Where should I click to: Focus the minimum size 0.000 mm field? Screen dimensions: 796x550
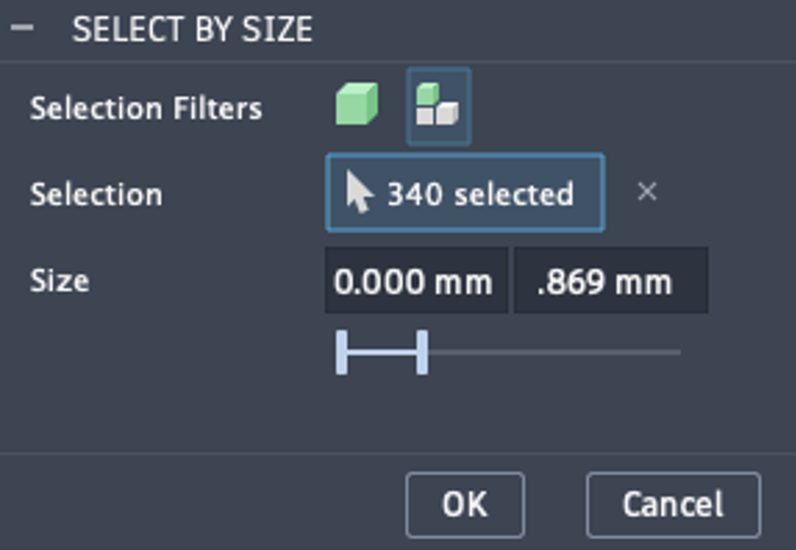(415, 281)
